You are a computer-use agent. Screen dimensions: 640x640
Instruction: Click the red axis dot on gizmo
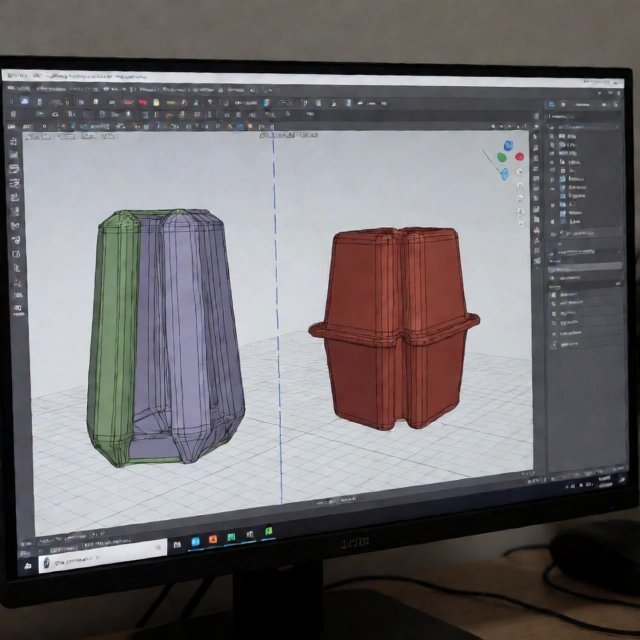click(519, 157)
